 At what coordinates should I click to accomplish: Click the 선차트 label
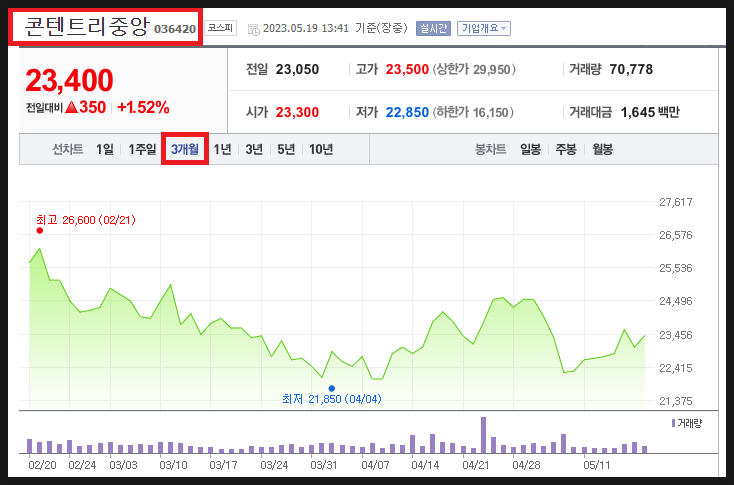tap(67, 149)
